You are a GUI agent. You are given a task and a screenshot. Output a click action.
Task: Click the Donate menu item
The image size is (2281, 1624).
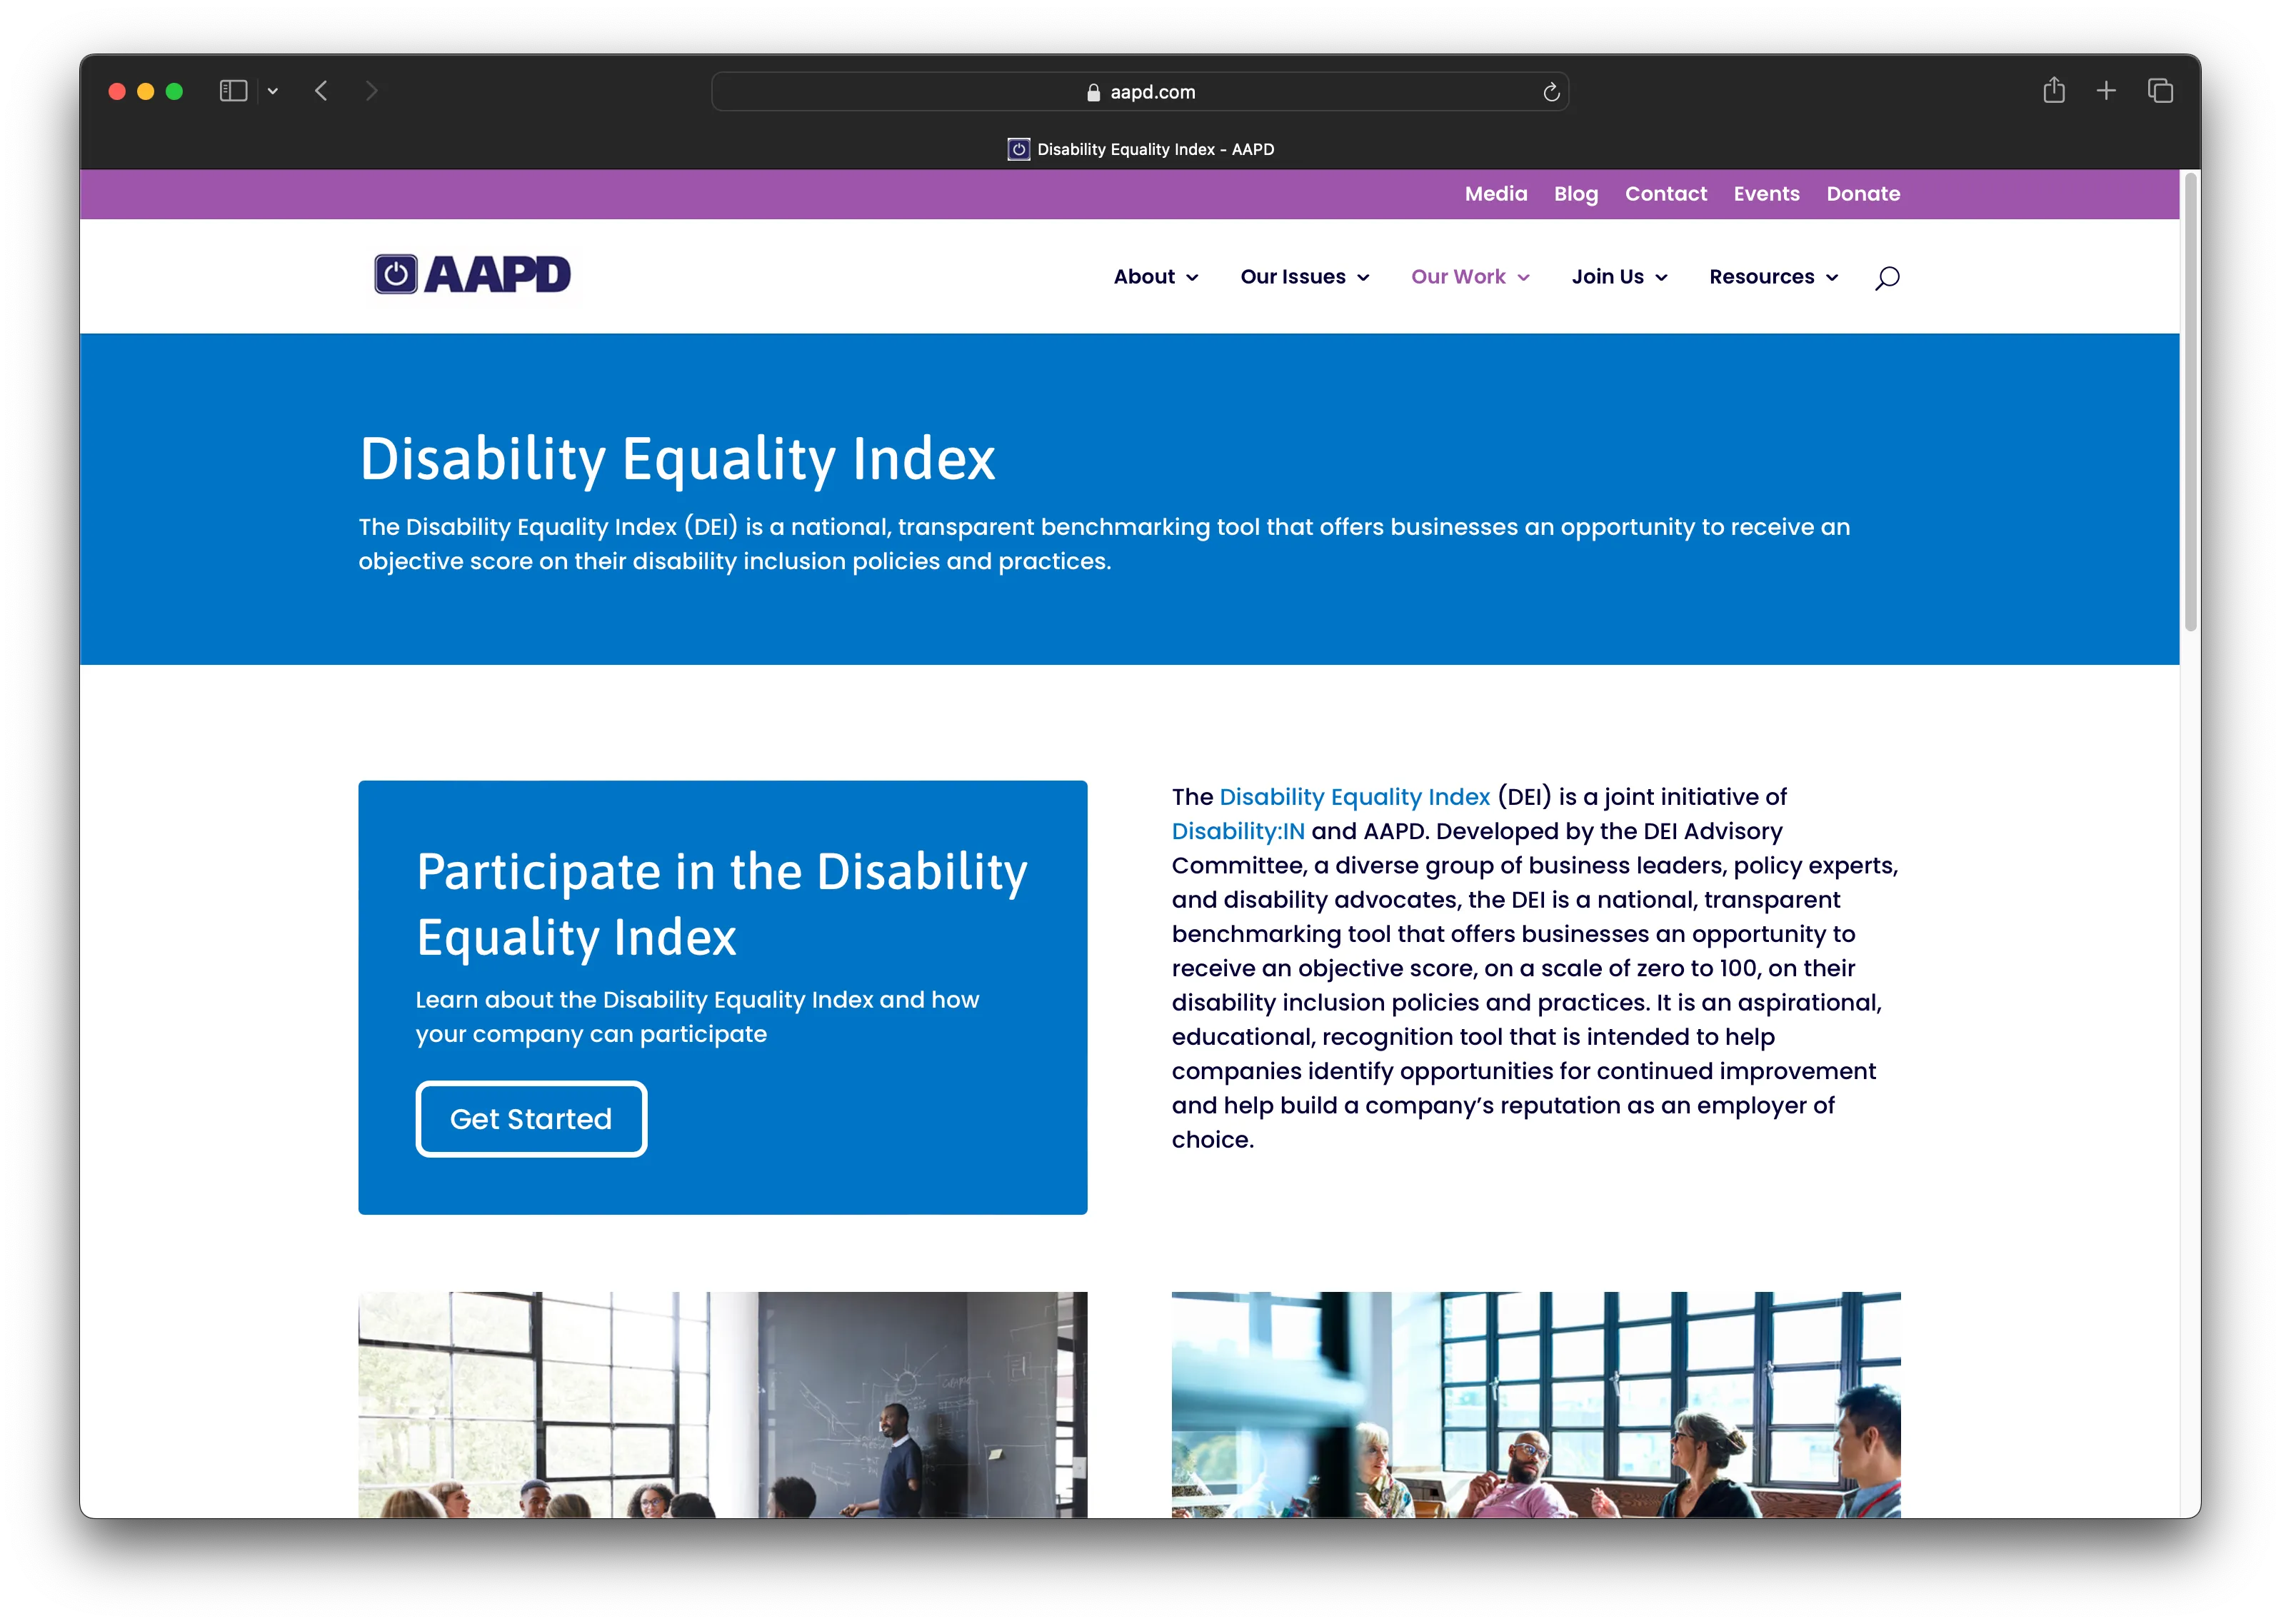click(x=1863, y=194)
